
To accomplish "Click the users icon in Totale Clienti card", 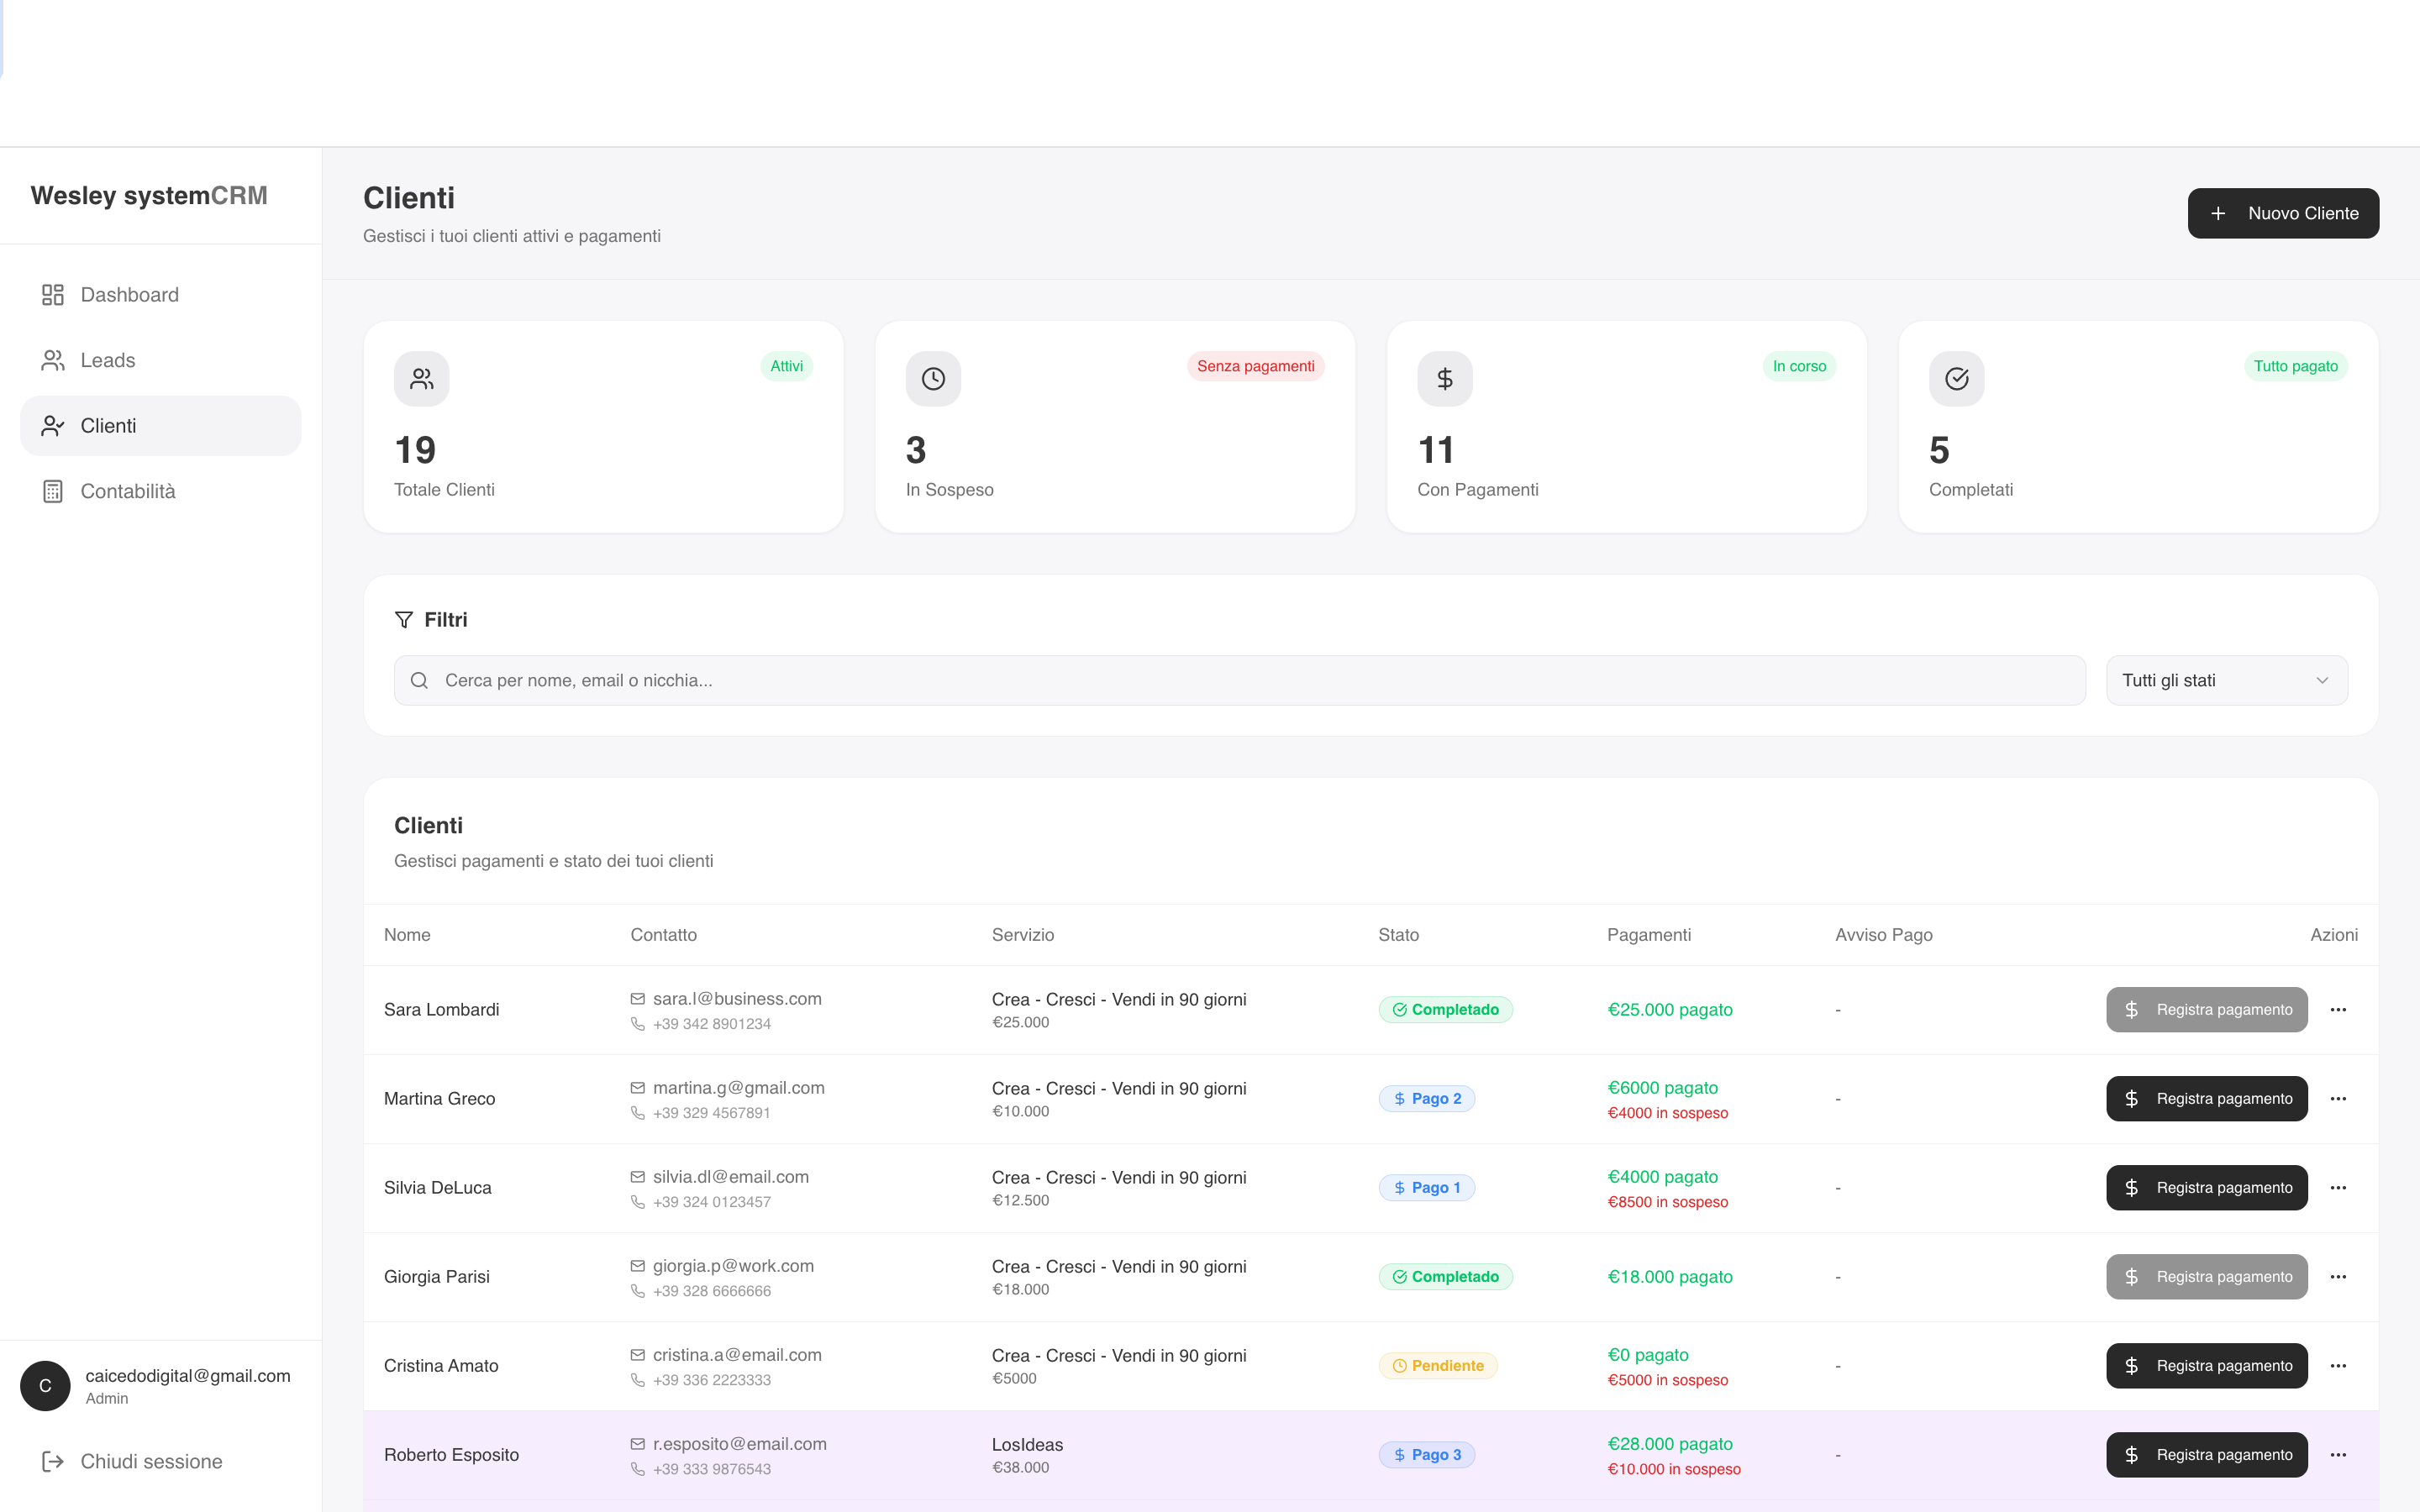I will tap(422, 379).
